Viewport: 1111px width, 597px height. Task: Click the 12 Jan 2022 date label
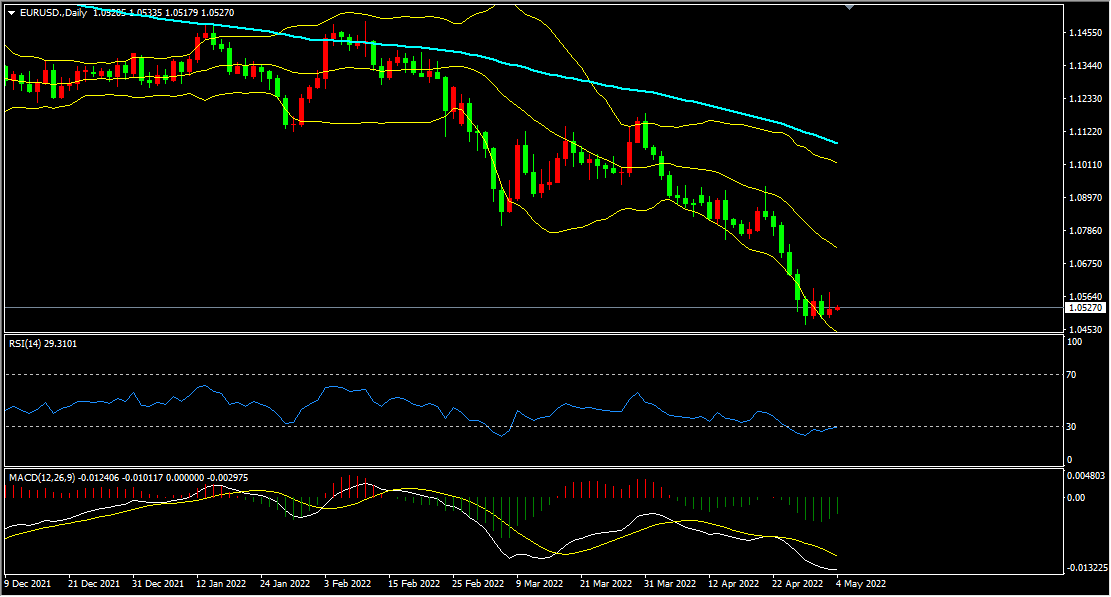coord(221,584)
